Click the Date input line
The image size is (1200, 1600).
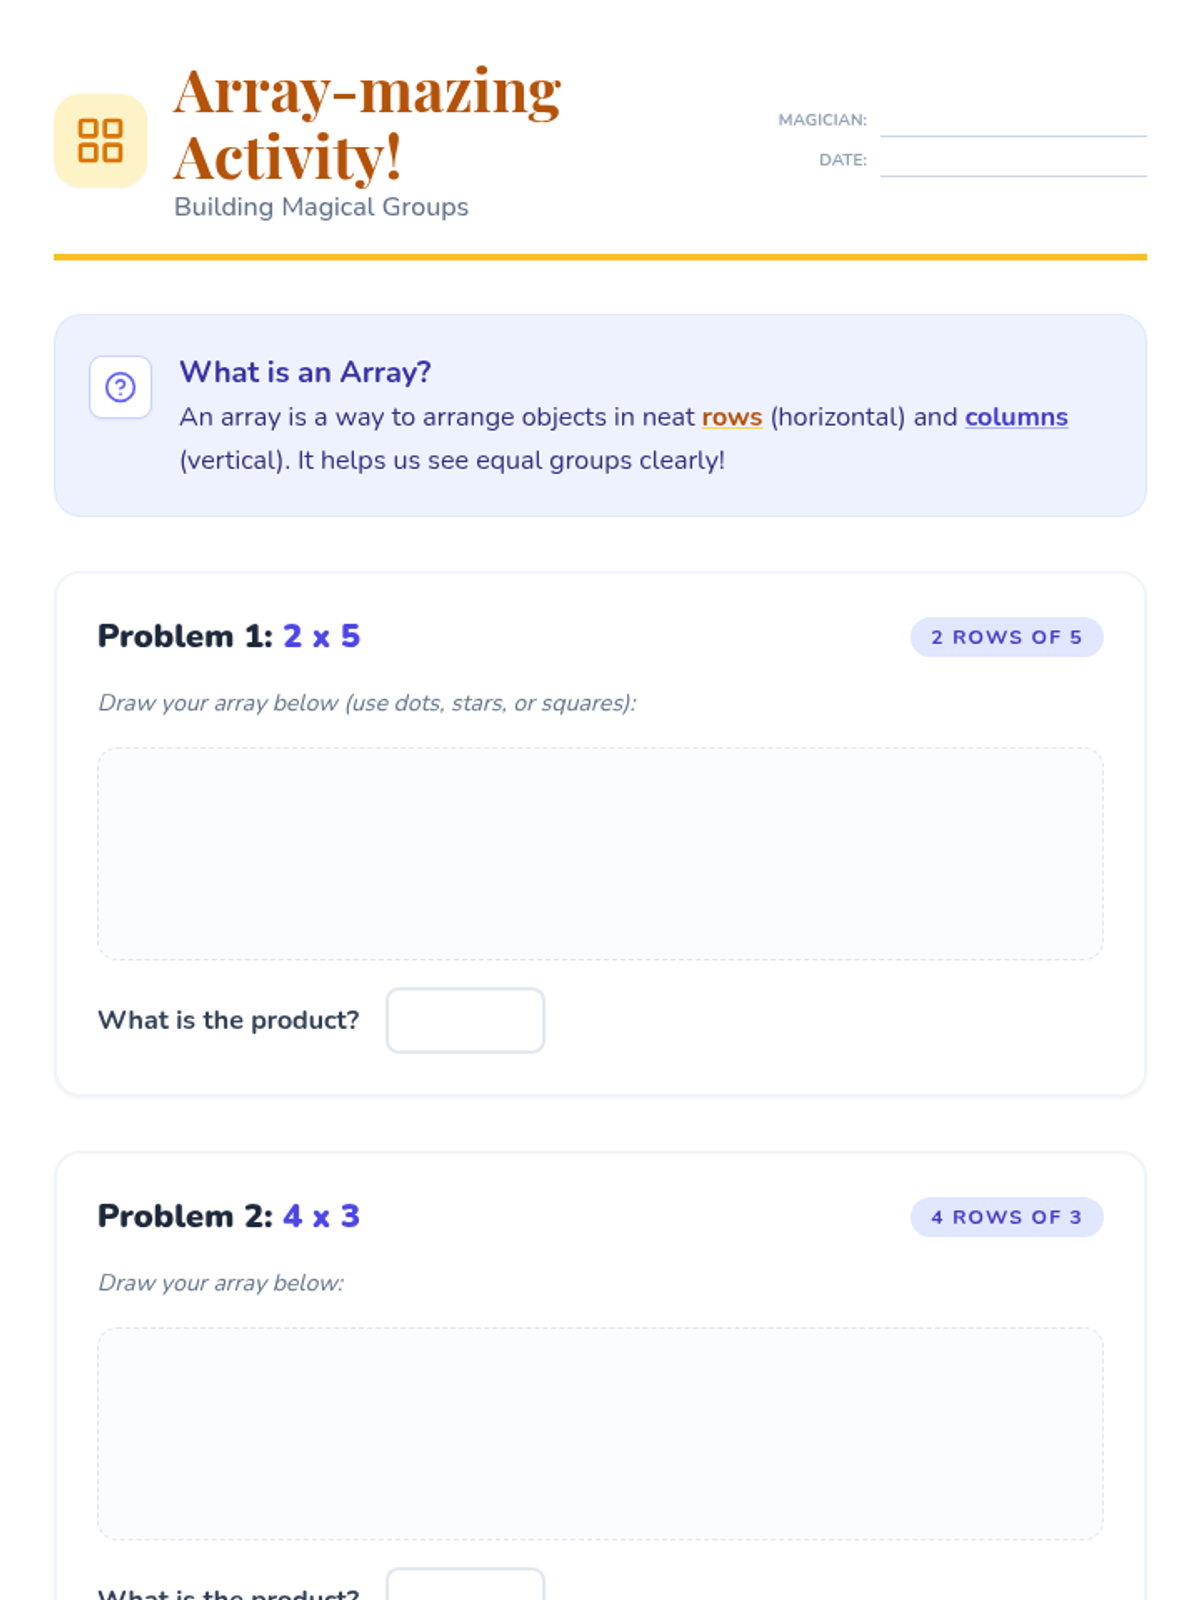(x=1012, y=161)
